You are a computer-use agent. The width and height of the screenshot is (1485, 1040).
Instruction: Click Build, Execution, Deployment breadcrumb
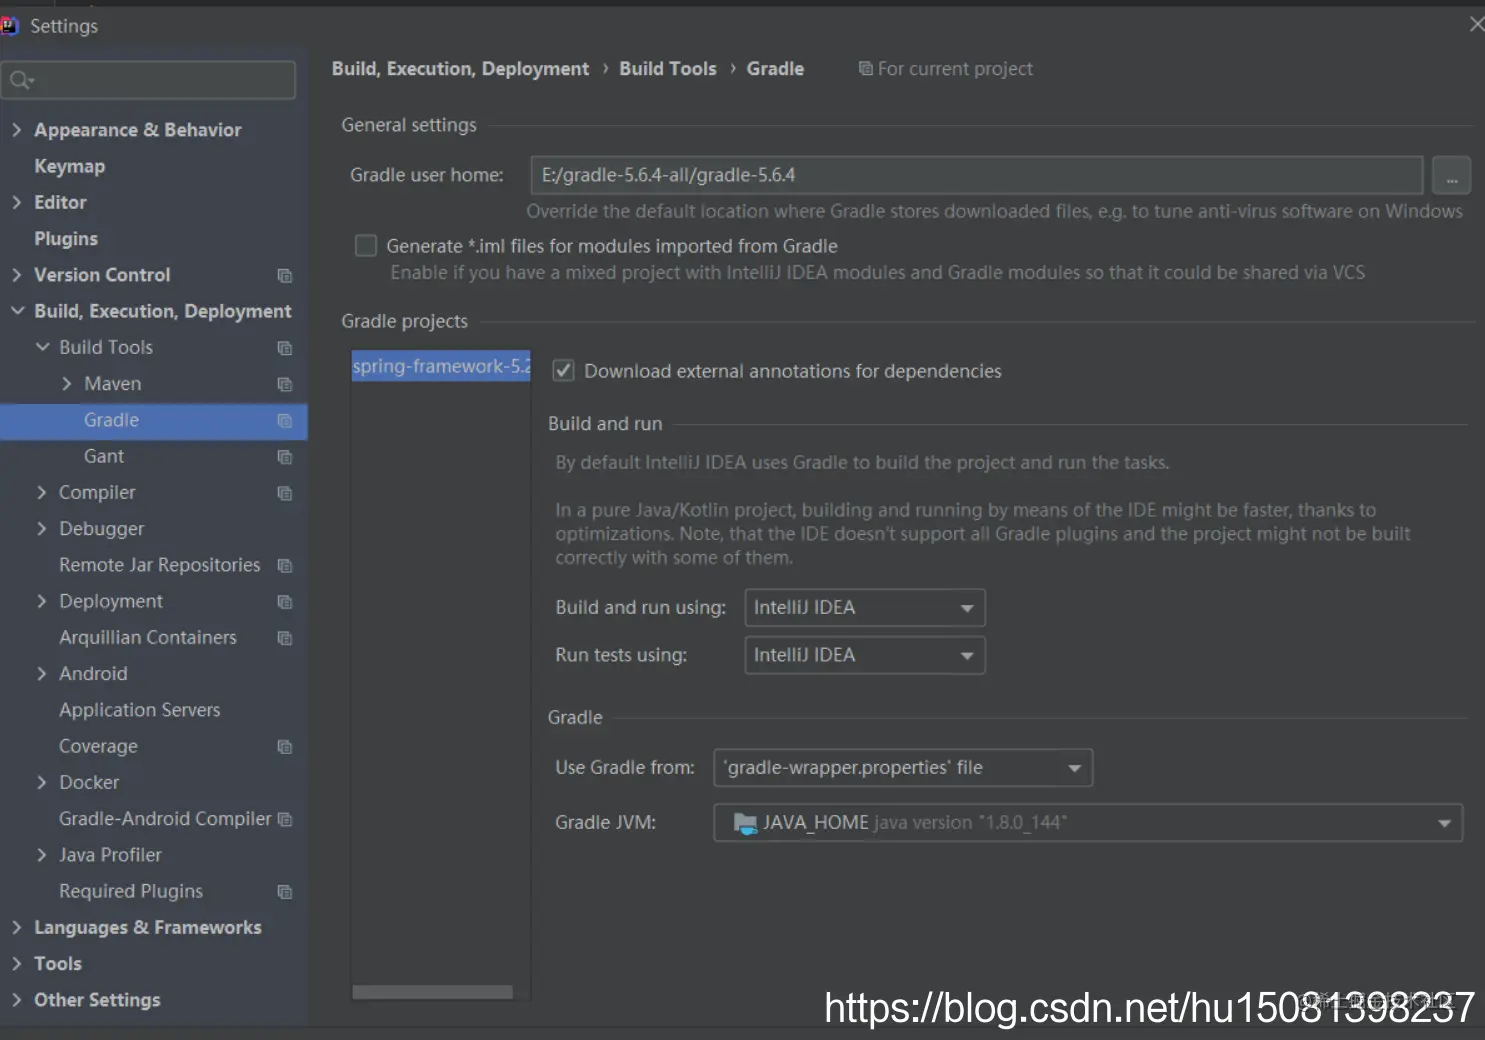point(460,69)
